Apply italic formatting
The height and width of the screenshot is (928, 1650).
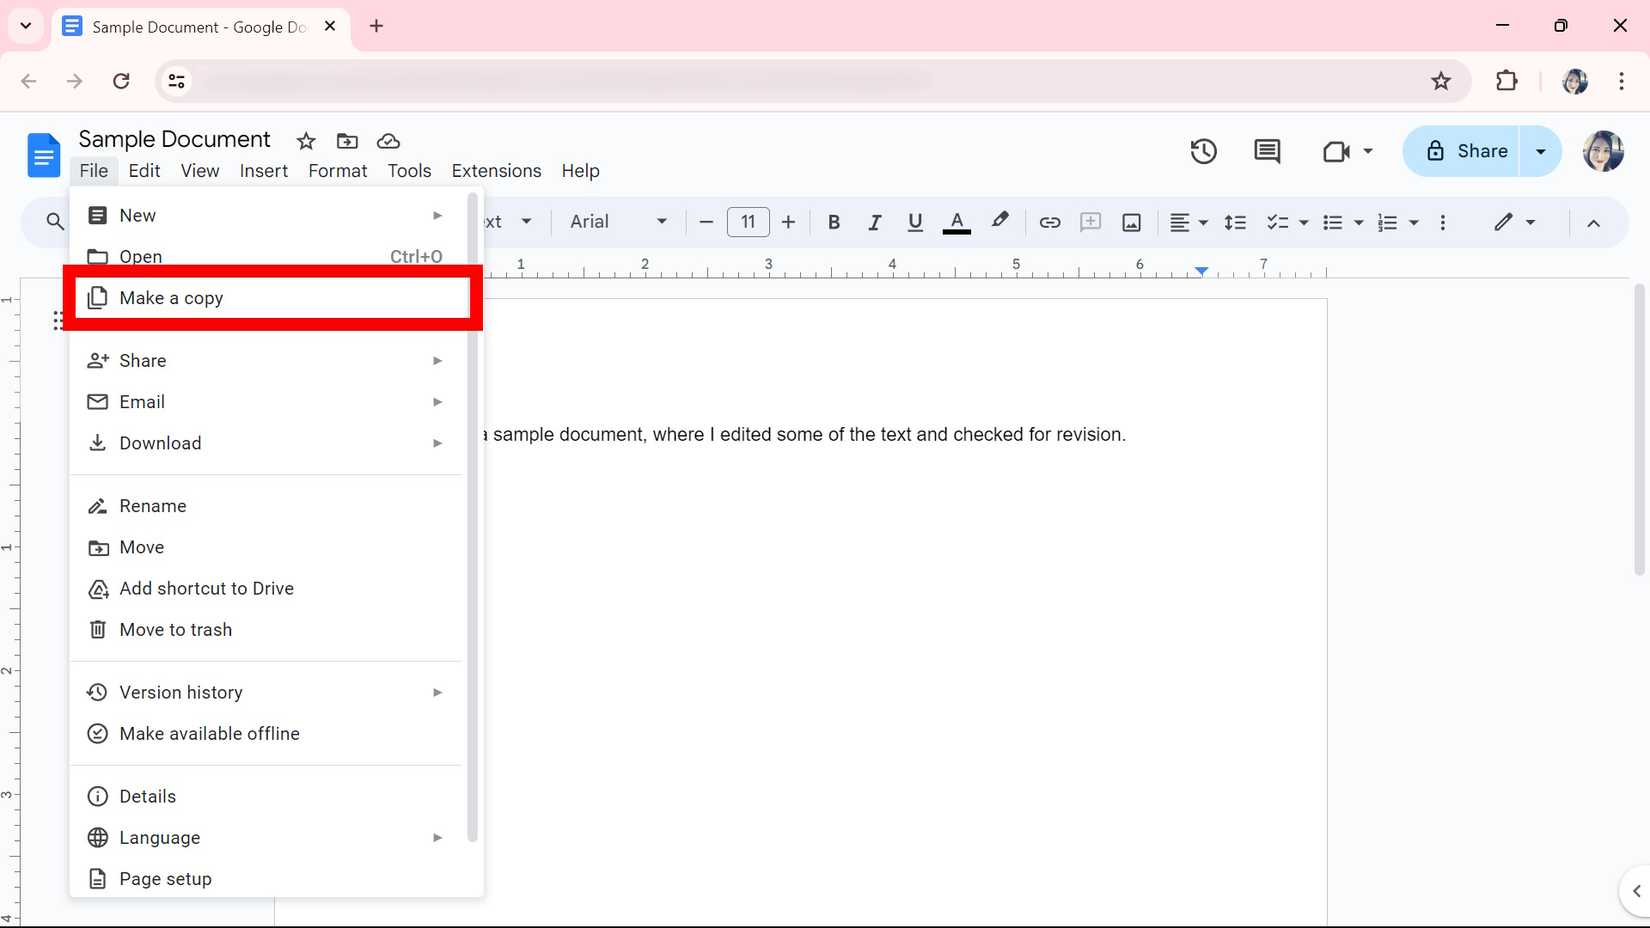874,222
